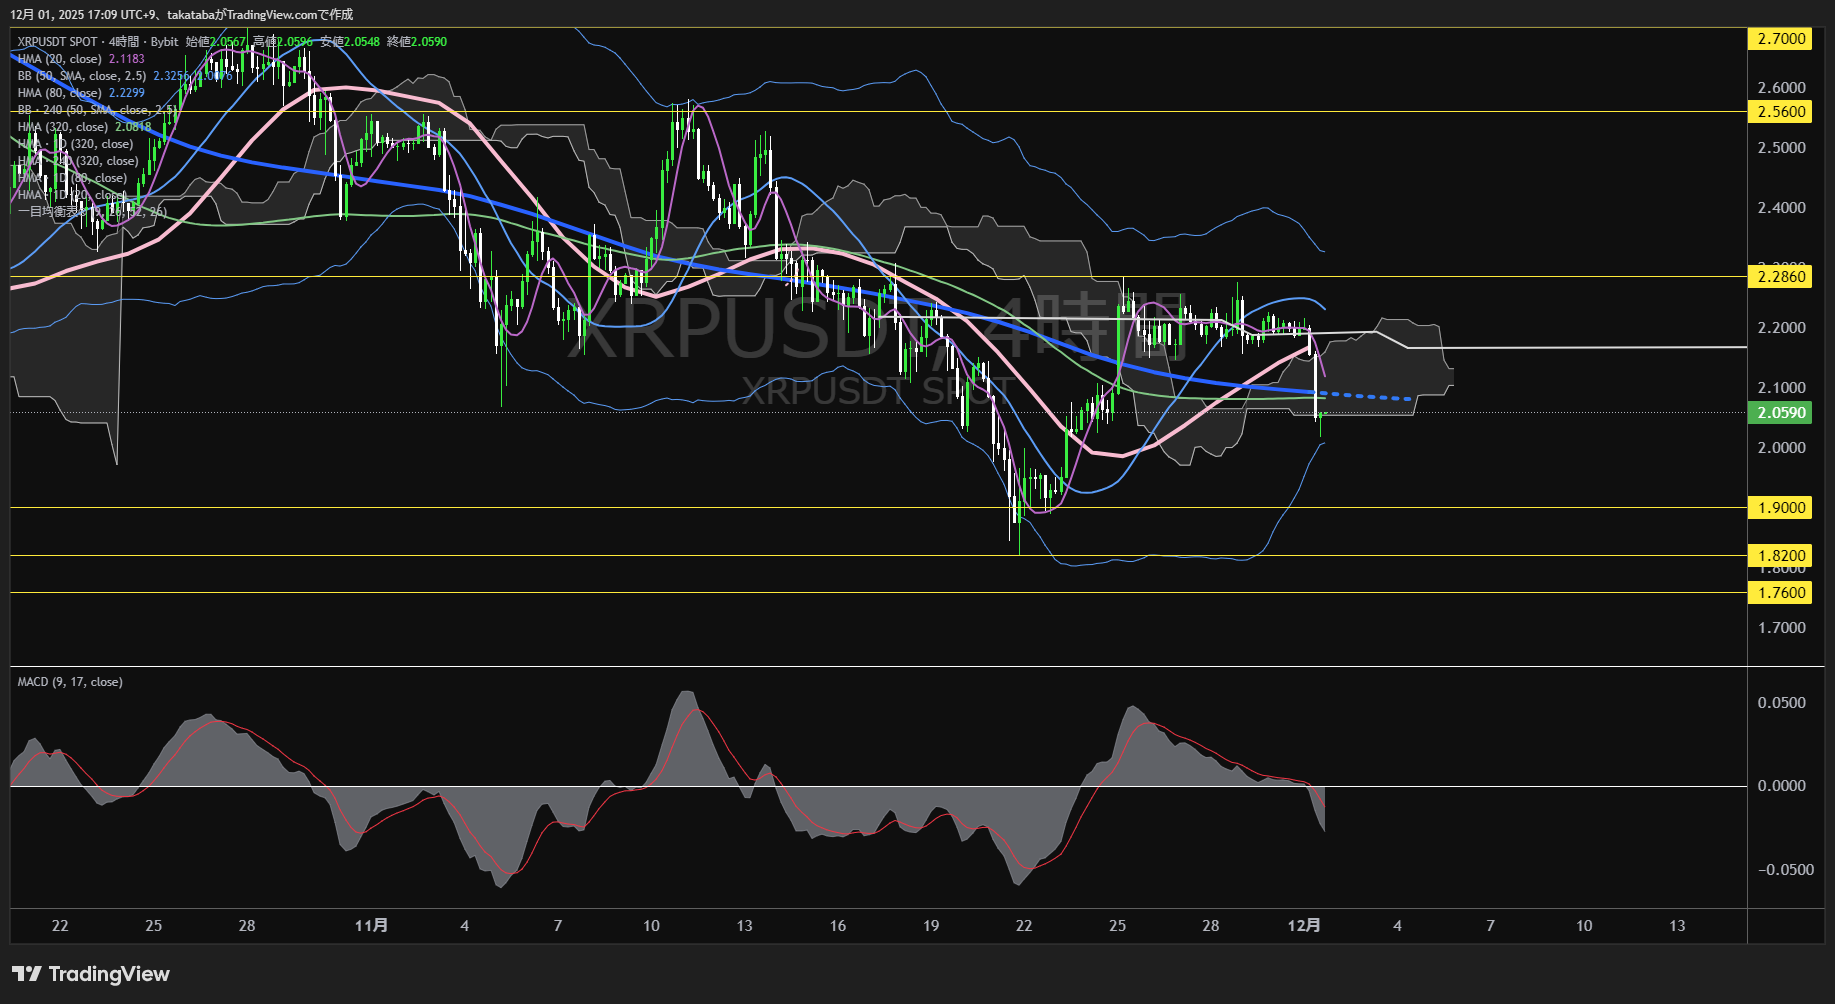Image resolution: width=1835 pixels, height=1004 pixels.
Task: Click the TradingView logo icon
Action: pyautogui.click(x=26, y=974)
